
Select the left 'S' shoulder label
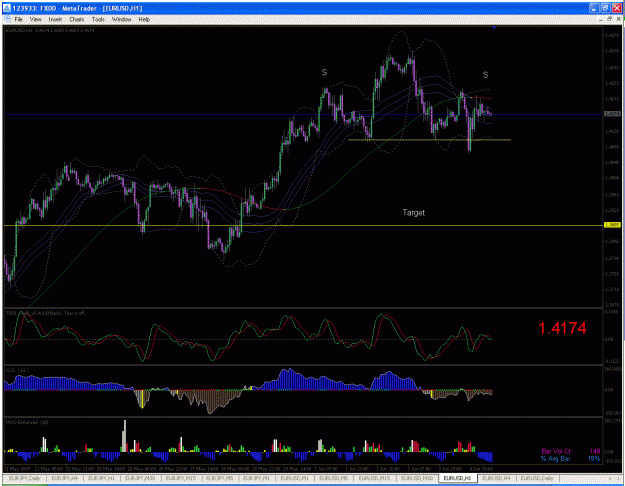pos(324,72)
